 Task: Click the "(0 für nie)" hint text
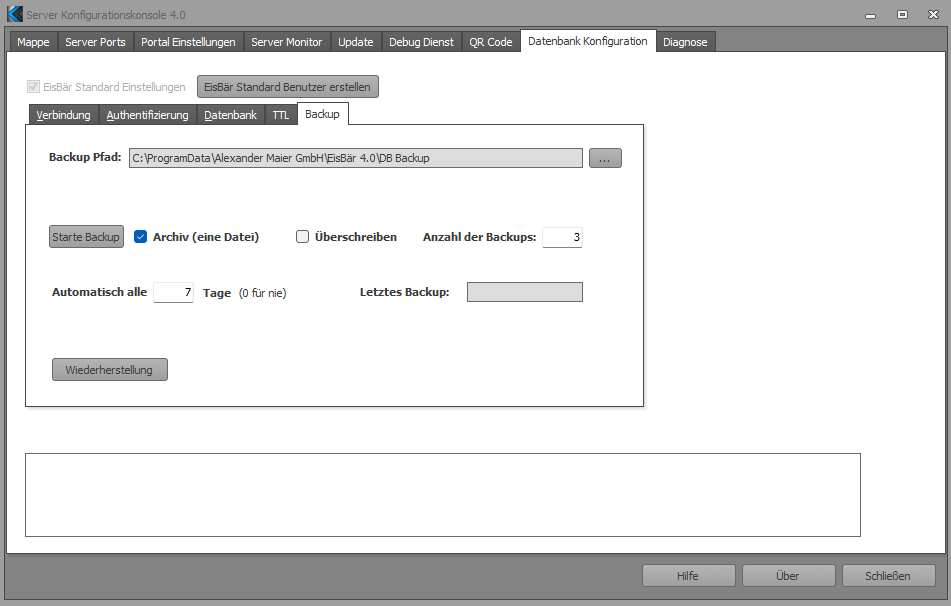263,293
